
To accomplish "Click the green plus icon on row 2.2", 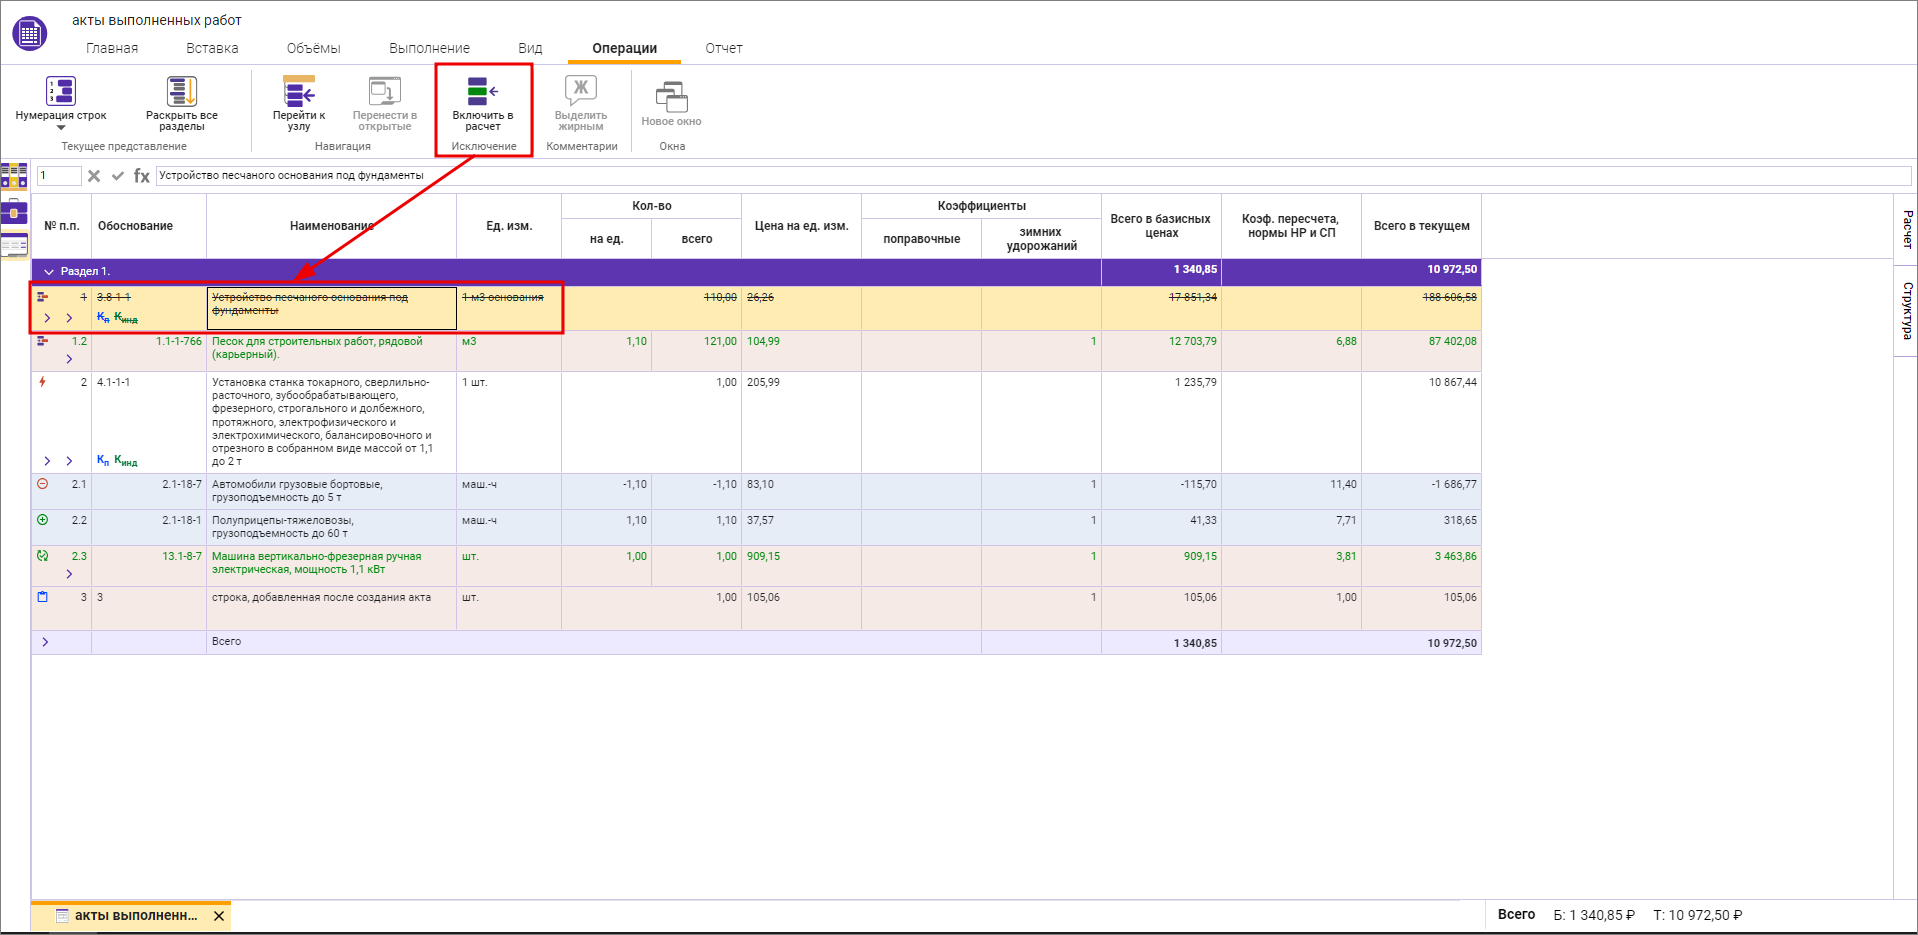I will (x=43, y=520).
